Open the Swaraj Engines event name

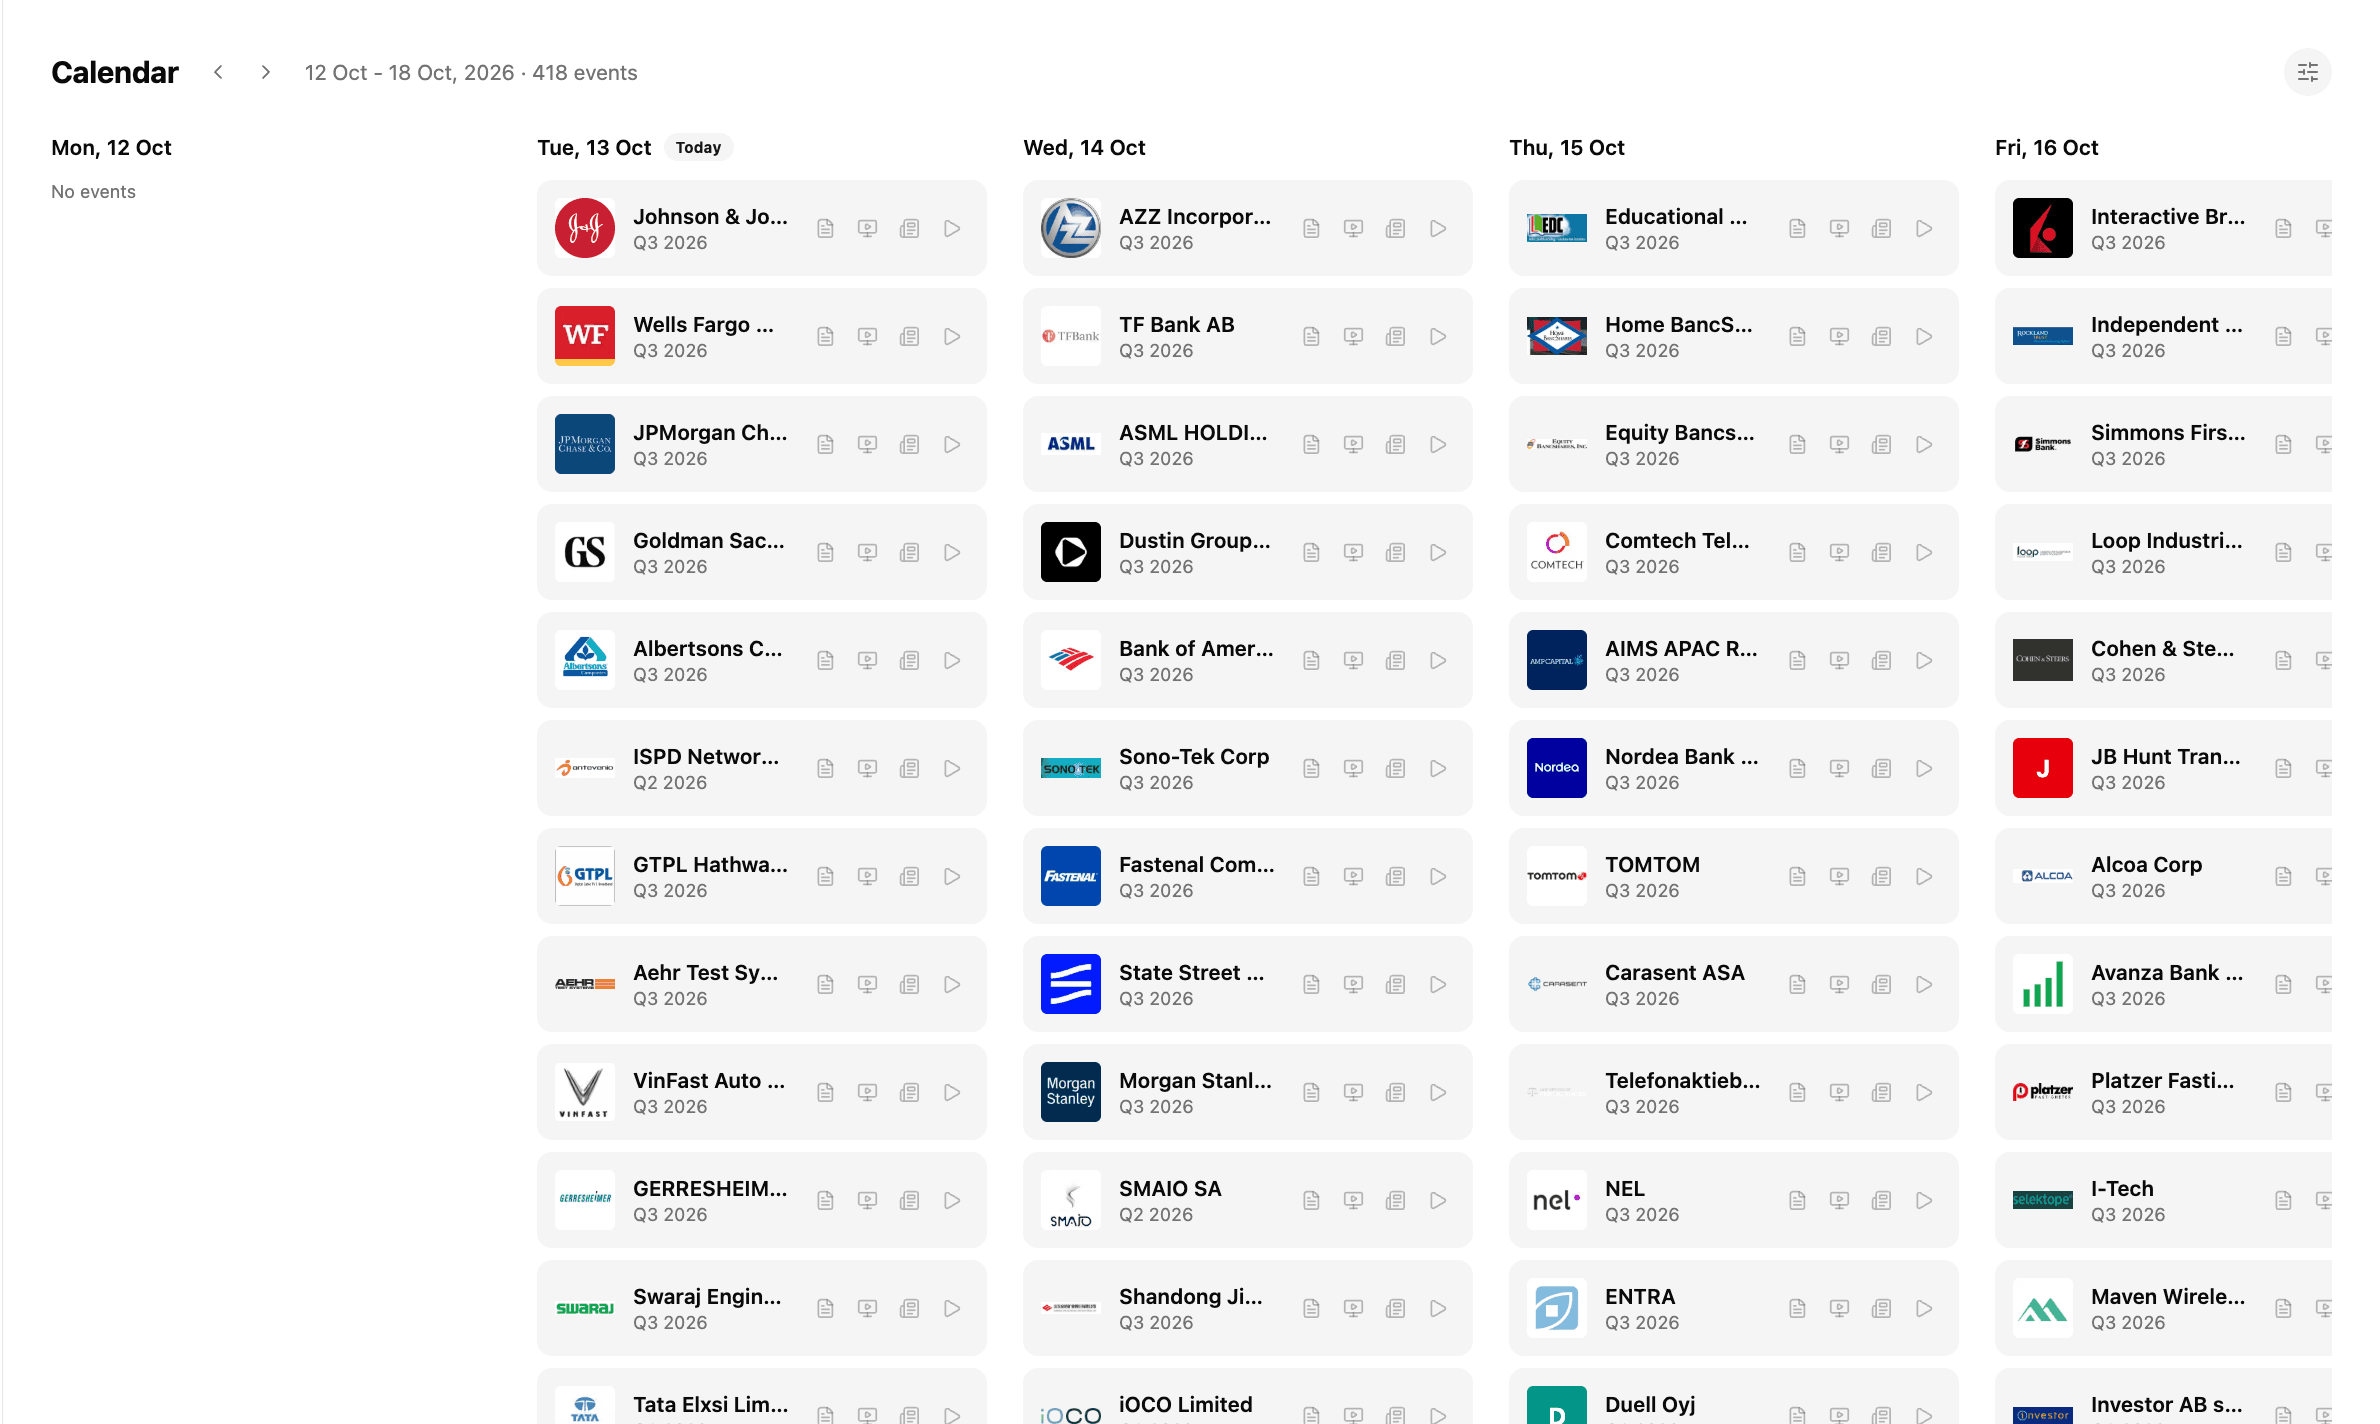coord(707,1296)
